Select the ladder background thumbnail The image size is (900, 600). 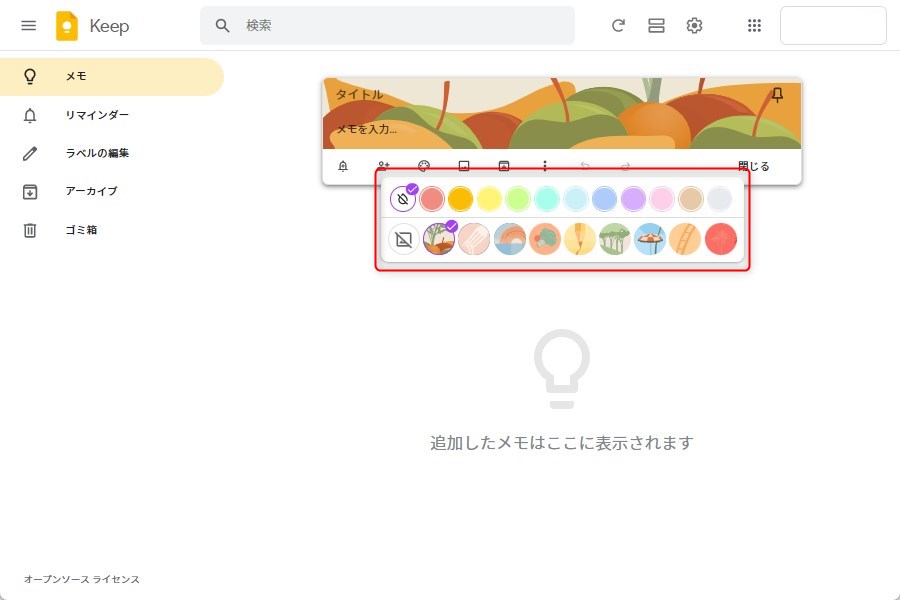685,239
